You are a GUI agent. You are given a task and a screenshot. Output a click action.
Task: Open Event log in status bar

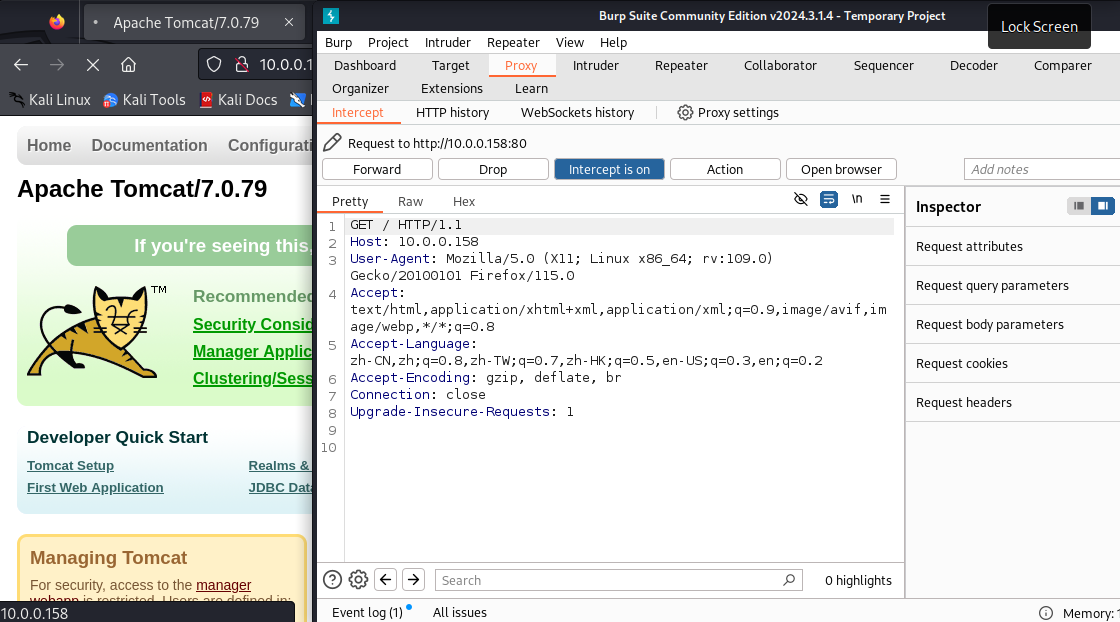tap(367, 613)
